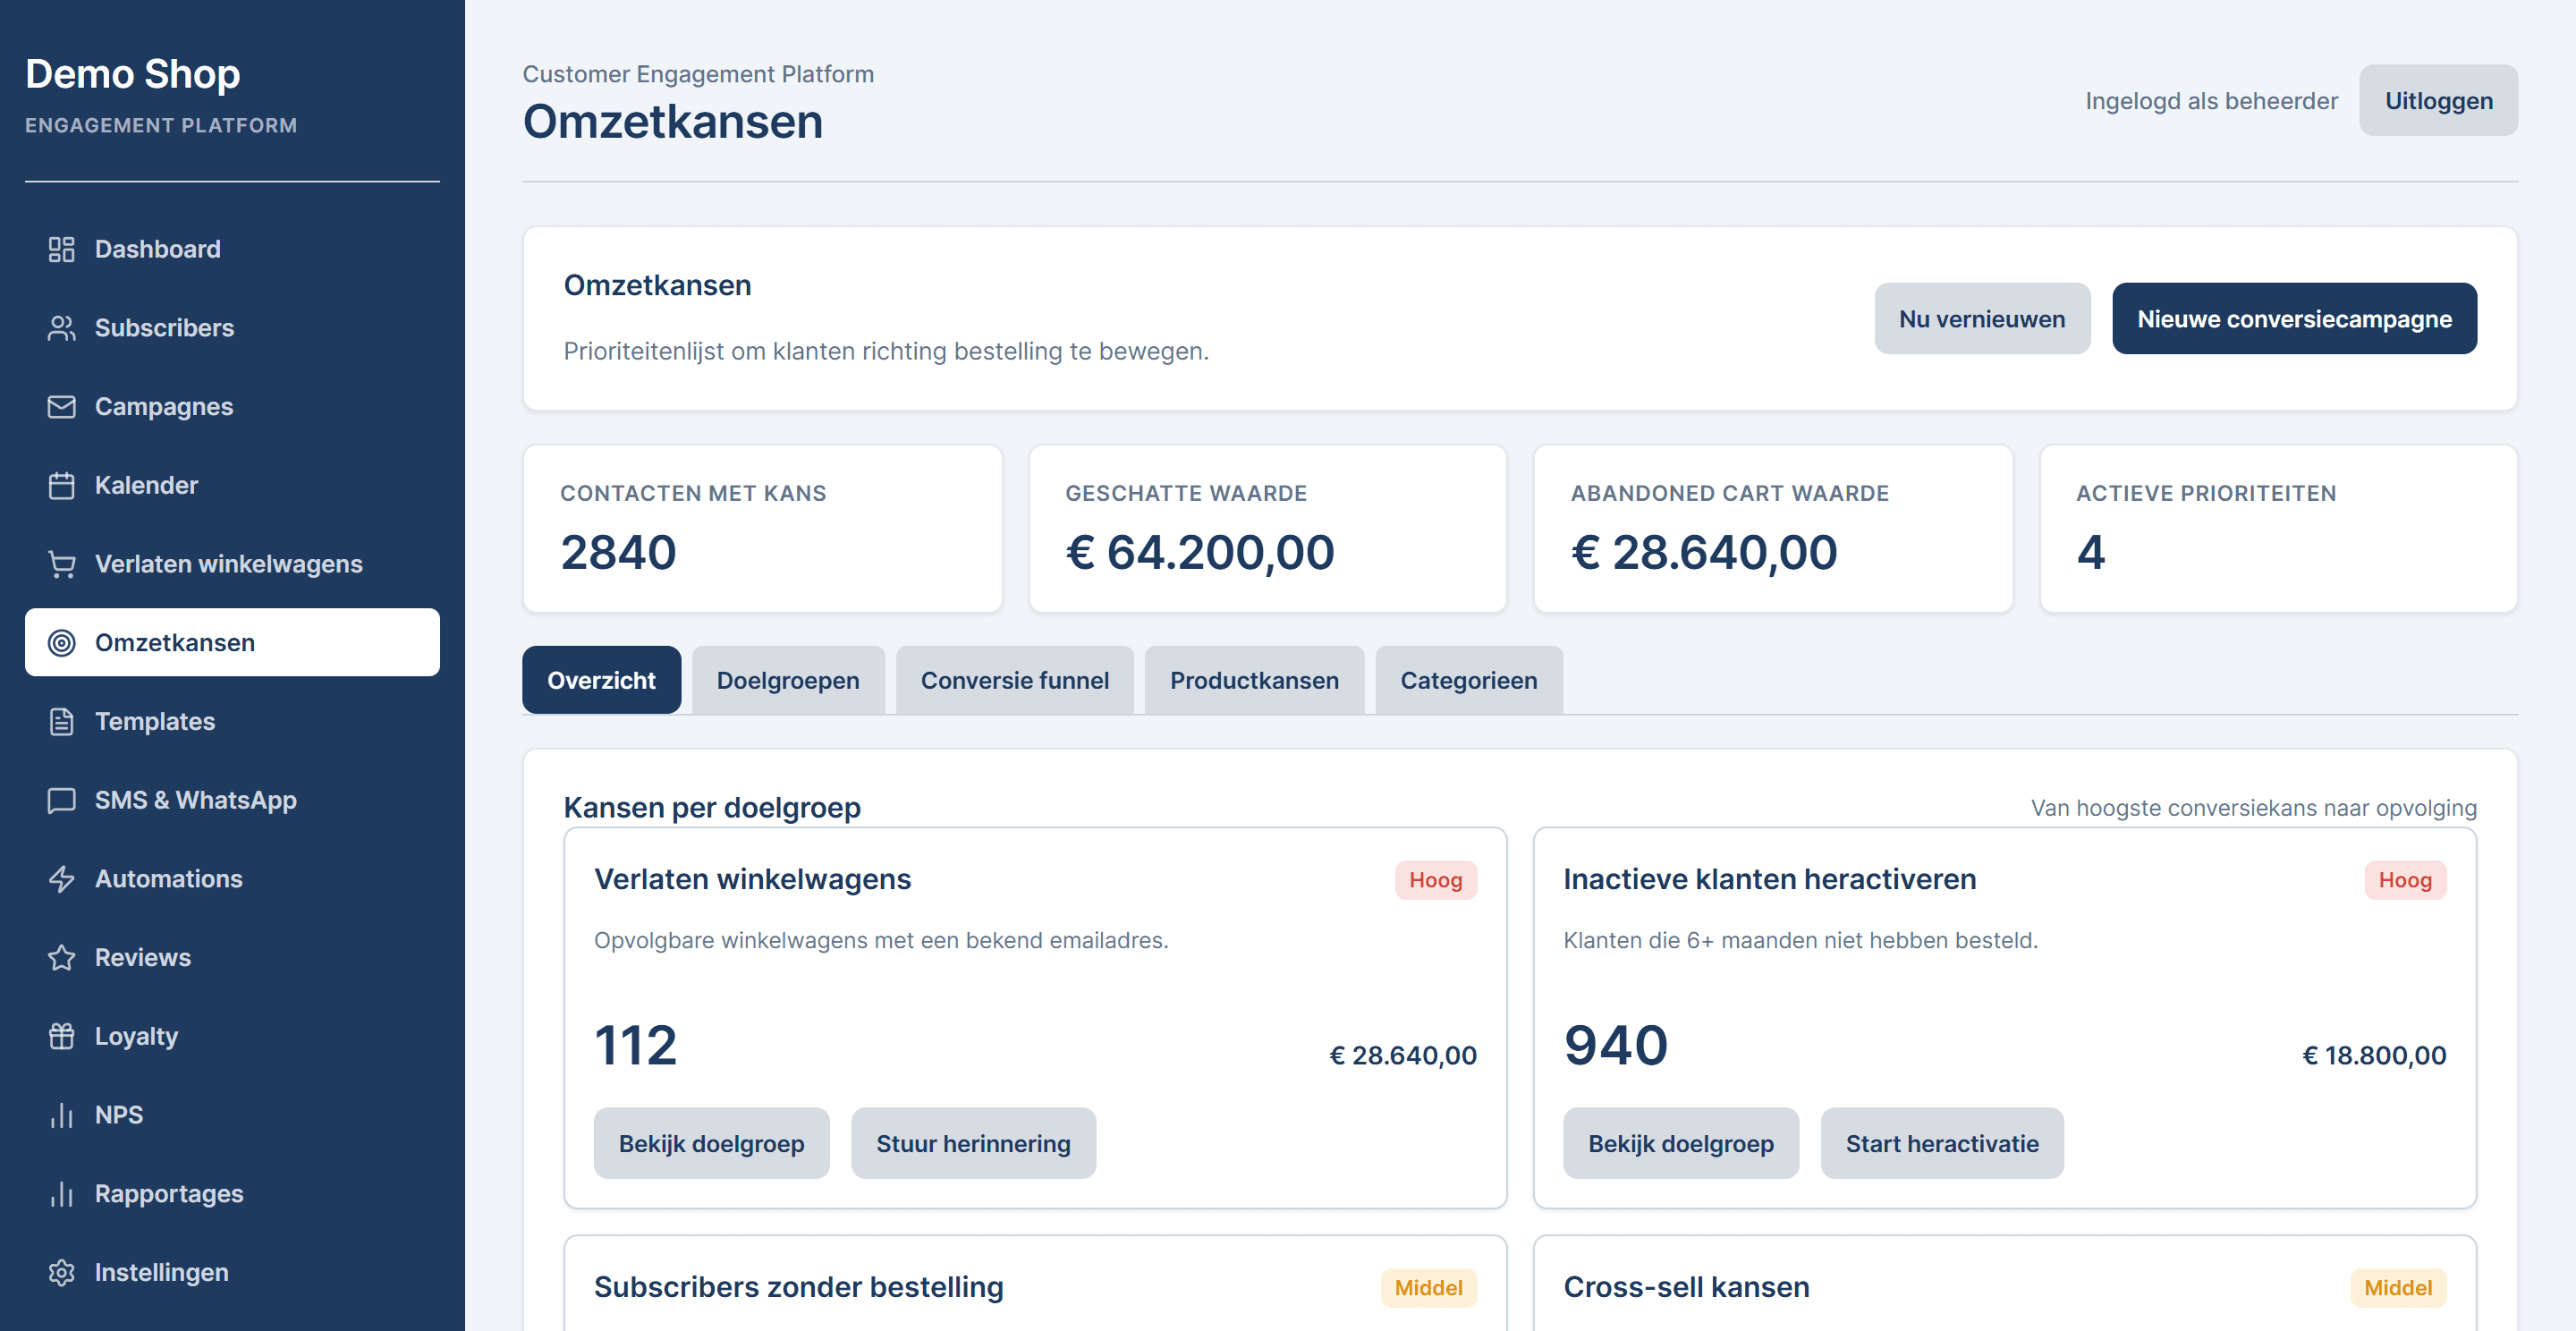Click Bekijk doelgroep under Inactieve klanten
The height and width of the screenshot is (1331, 2576).
tap(1681, 1143)
